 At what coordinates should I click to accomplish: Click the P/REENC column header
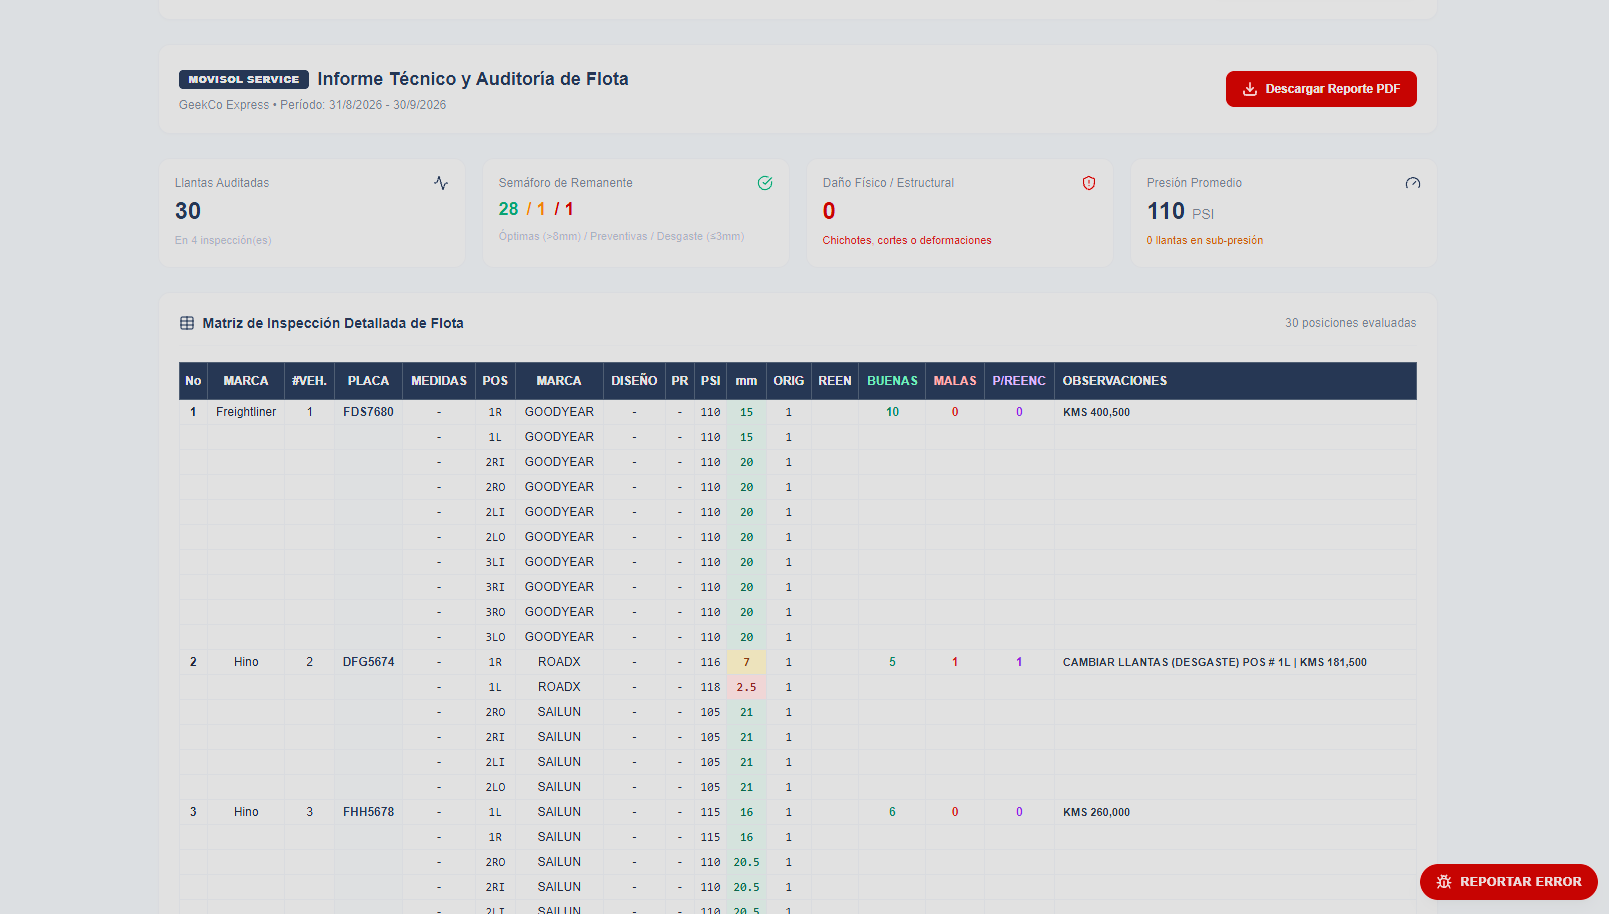click(x=1019, y=381)
